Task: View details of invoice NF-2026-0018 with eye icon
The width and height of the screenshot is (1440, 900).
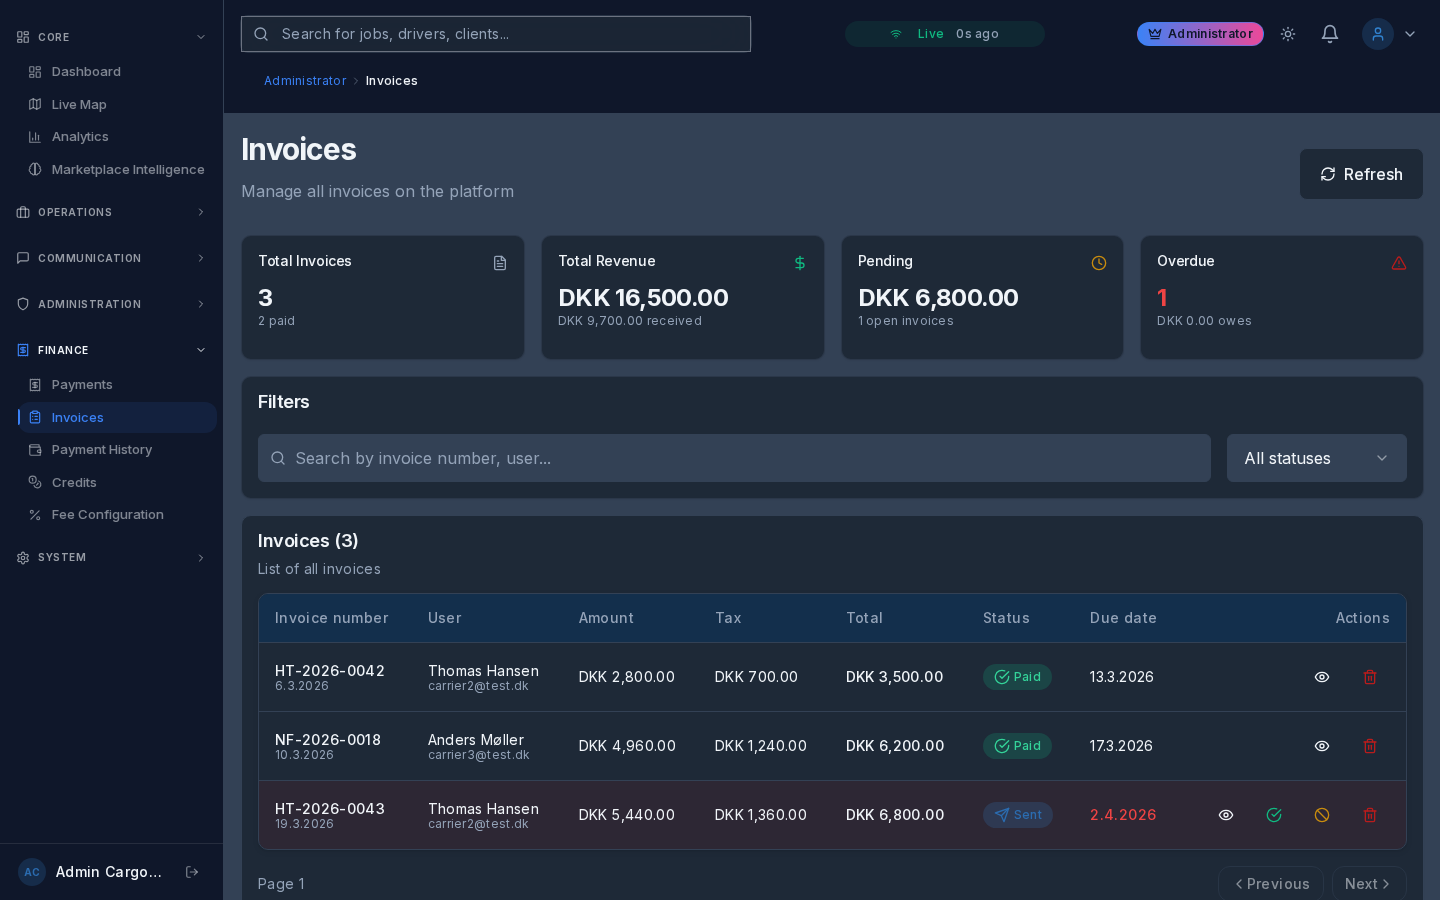Action: tap(1322, 746)
